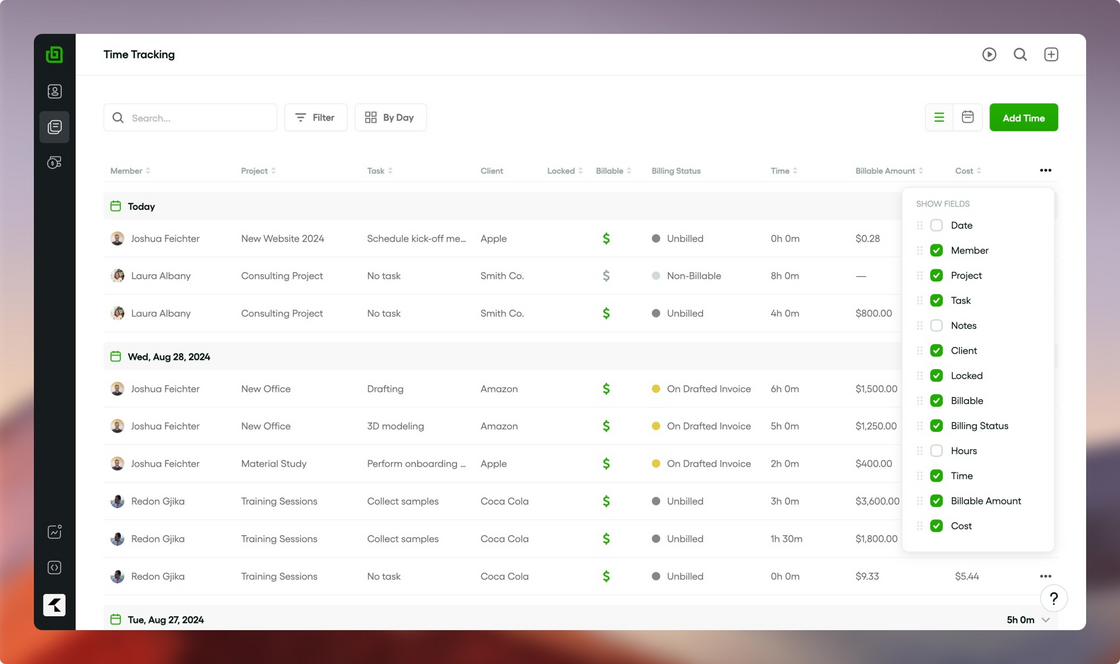Open the By Day grouping dropdown
The width and height of the screenshot is (1120, 664).
(390, 117)
